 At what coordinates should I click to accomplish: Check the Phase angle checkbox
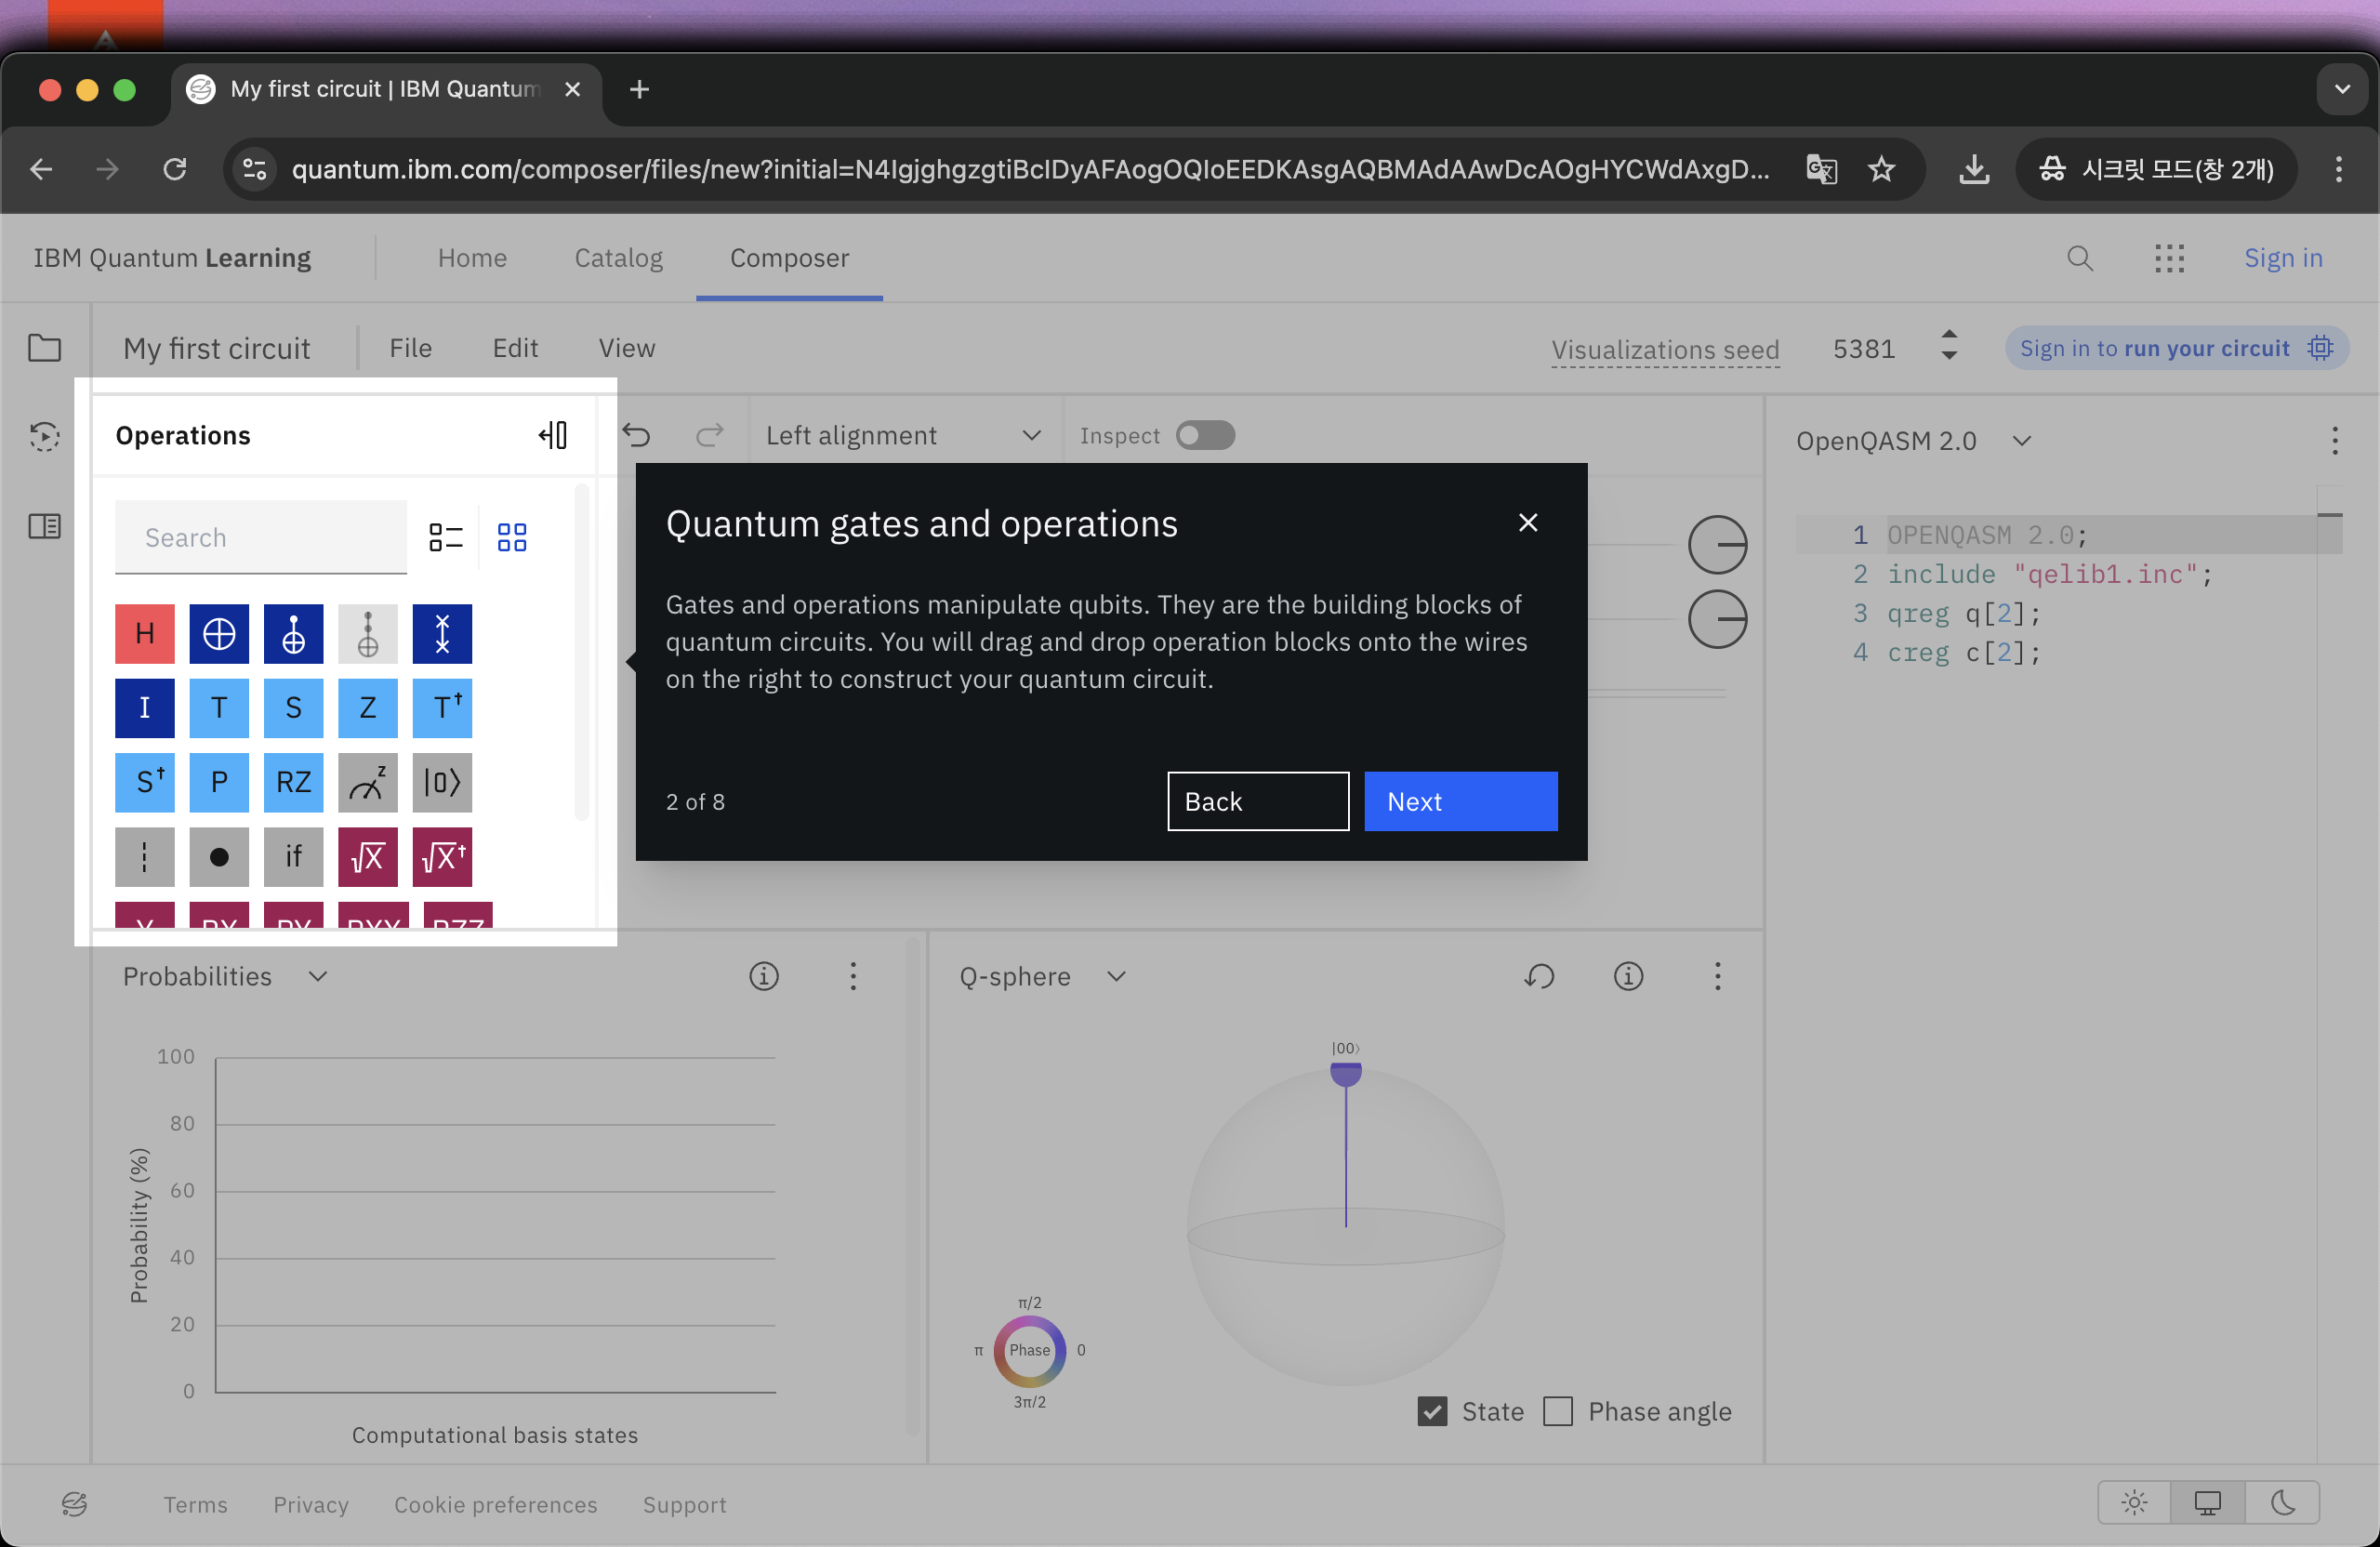click(x=1558, y=1411)
